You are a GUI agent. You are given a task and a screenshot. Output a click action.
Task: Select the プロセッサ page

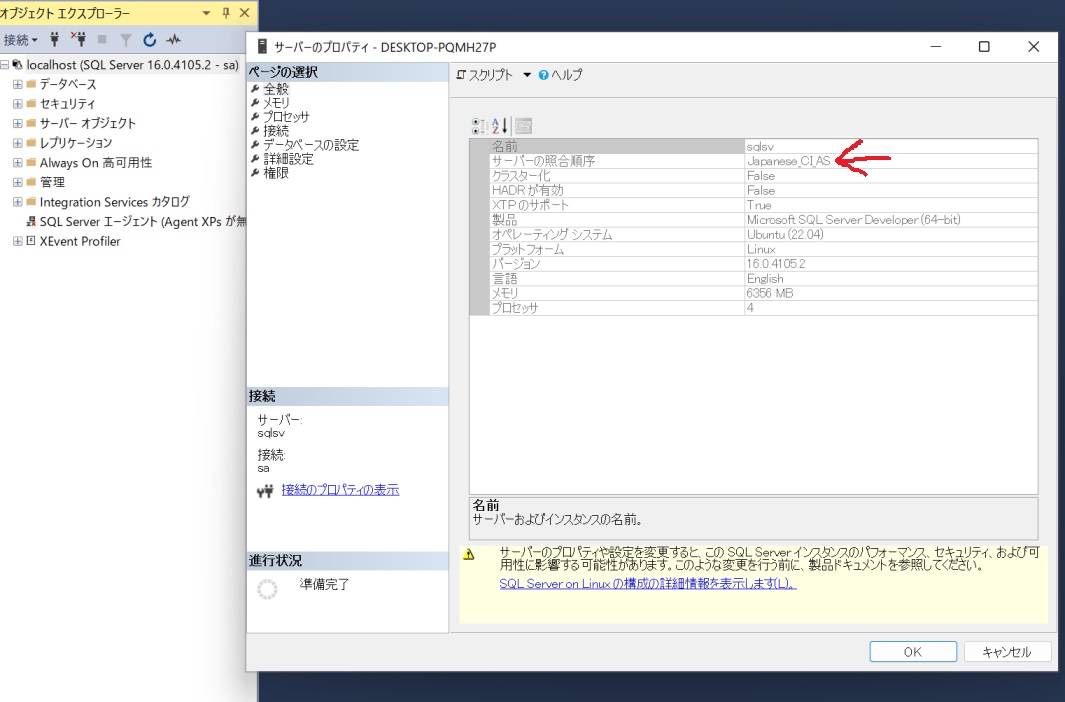(x=286, y=117)
